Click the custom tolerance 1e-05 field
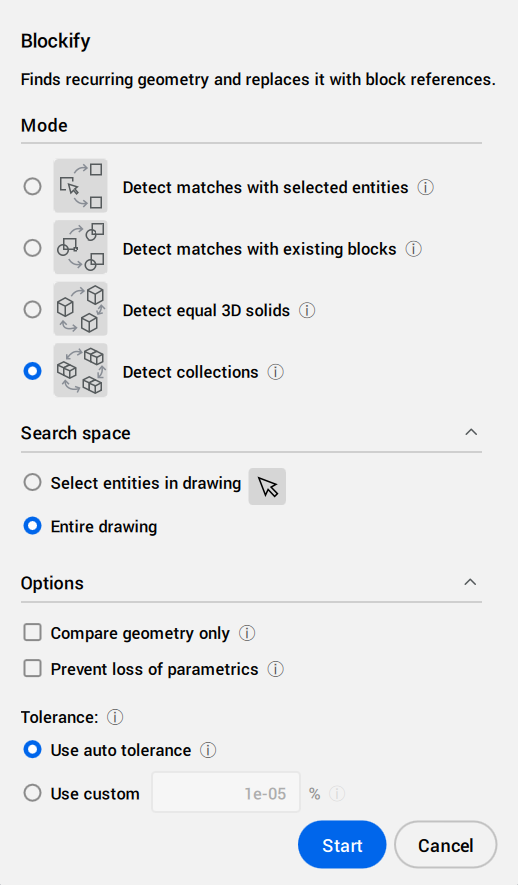 click(226, 792)
